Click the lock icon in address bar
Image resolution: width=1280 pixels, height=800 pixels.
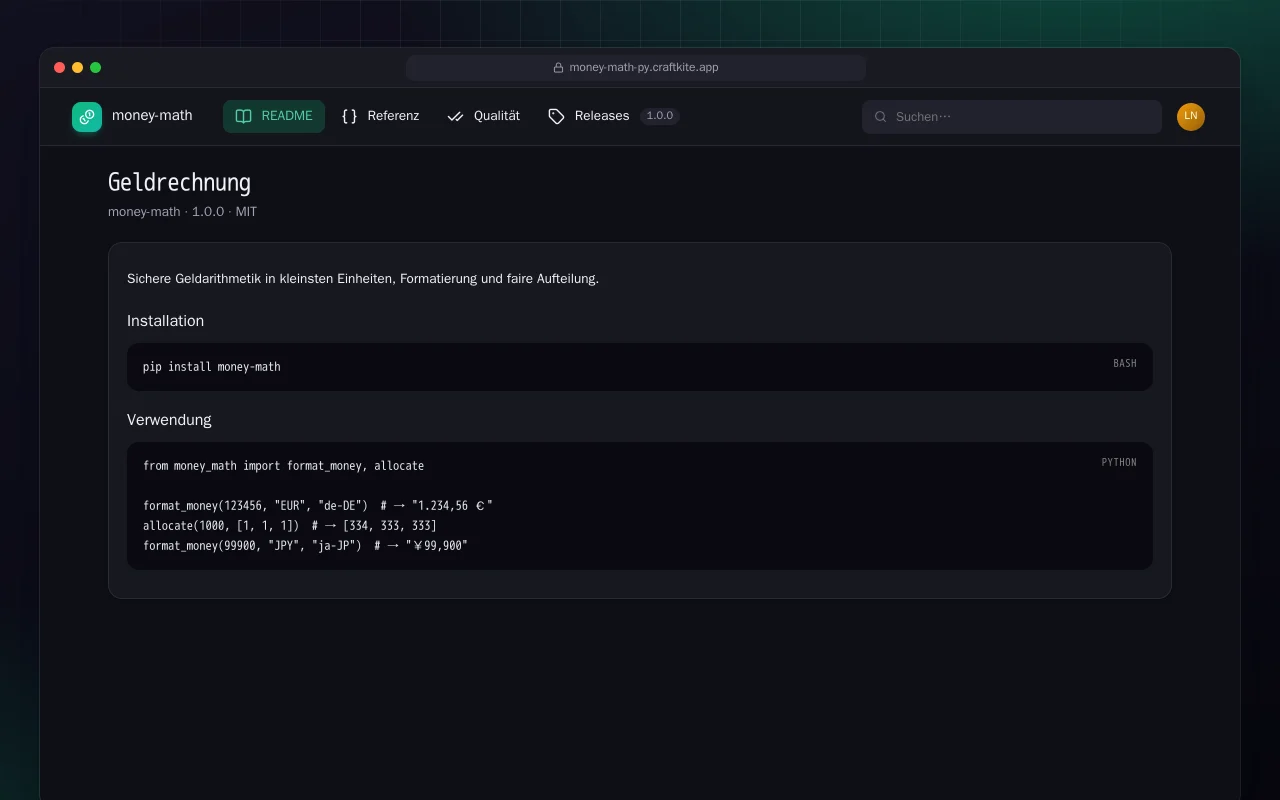click(x=559, y=68)
